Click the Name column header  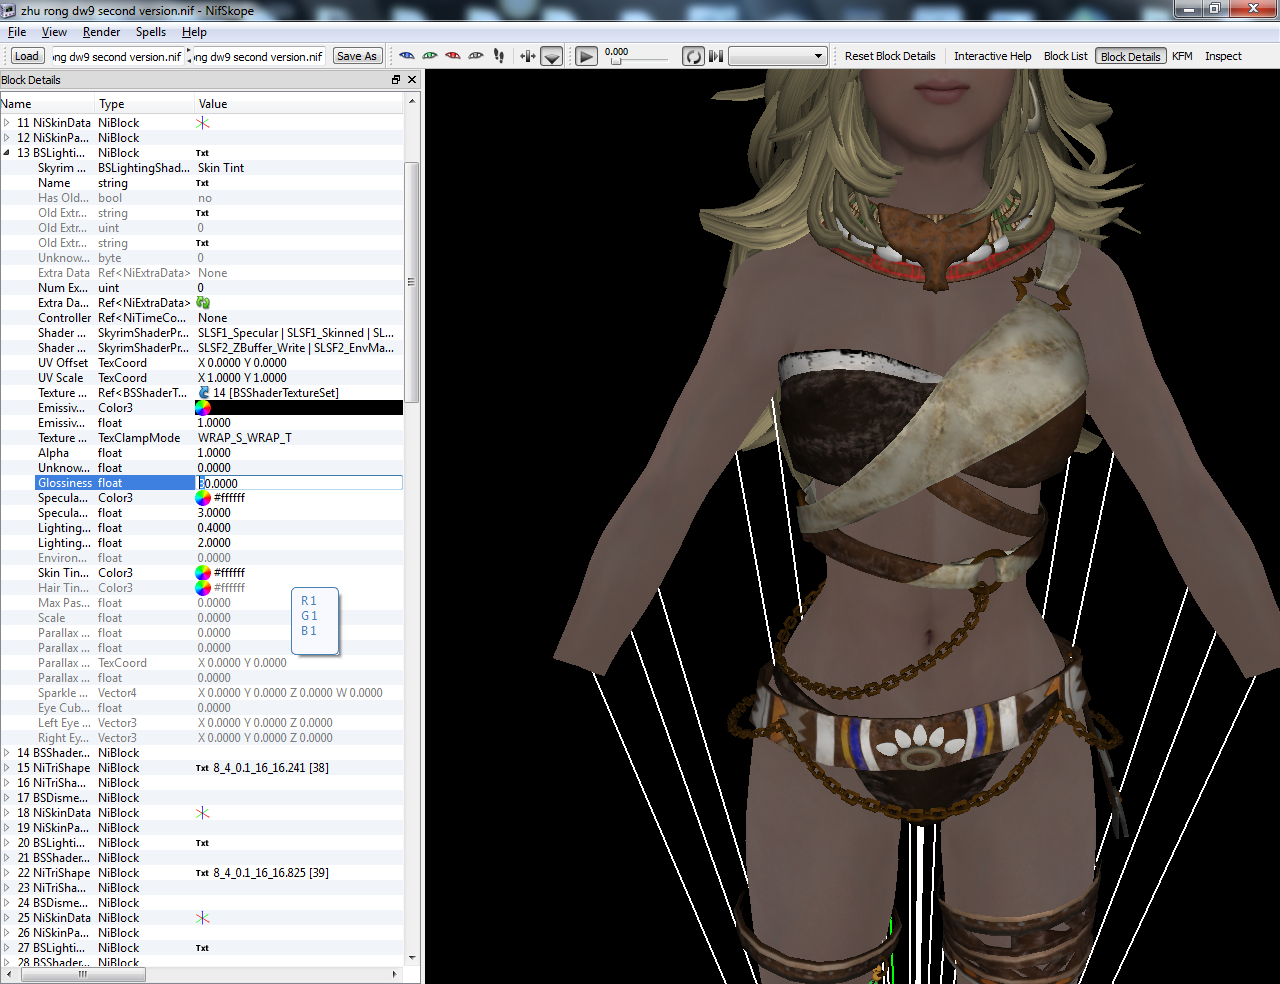[x=48, y=103]
